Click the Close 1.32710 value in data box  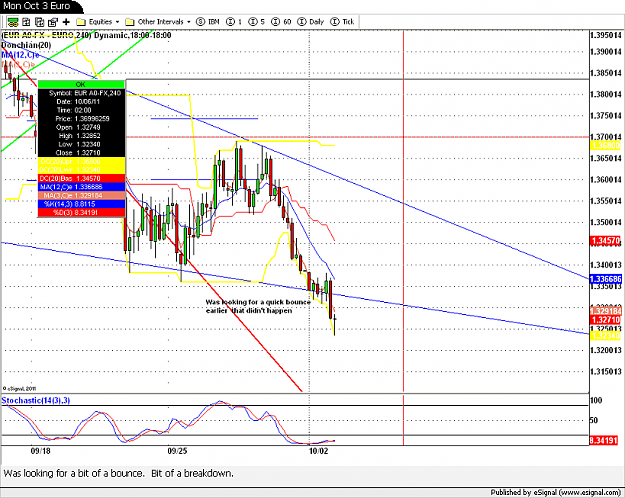tap(88, 153)
